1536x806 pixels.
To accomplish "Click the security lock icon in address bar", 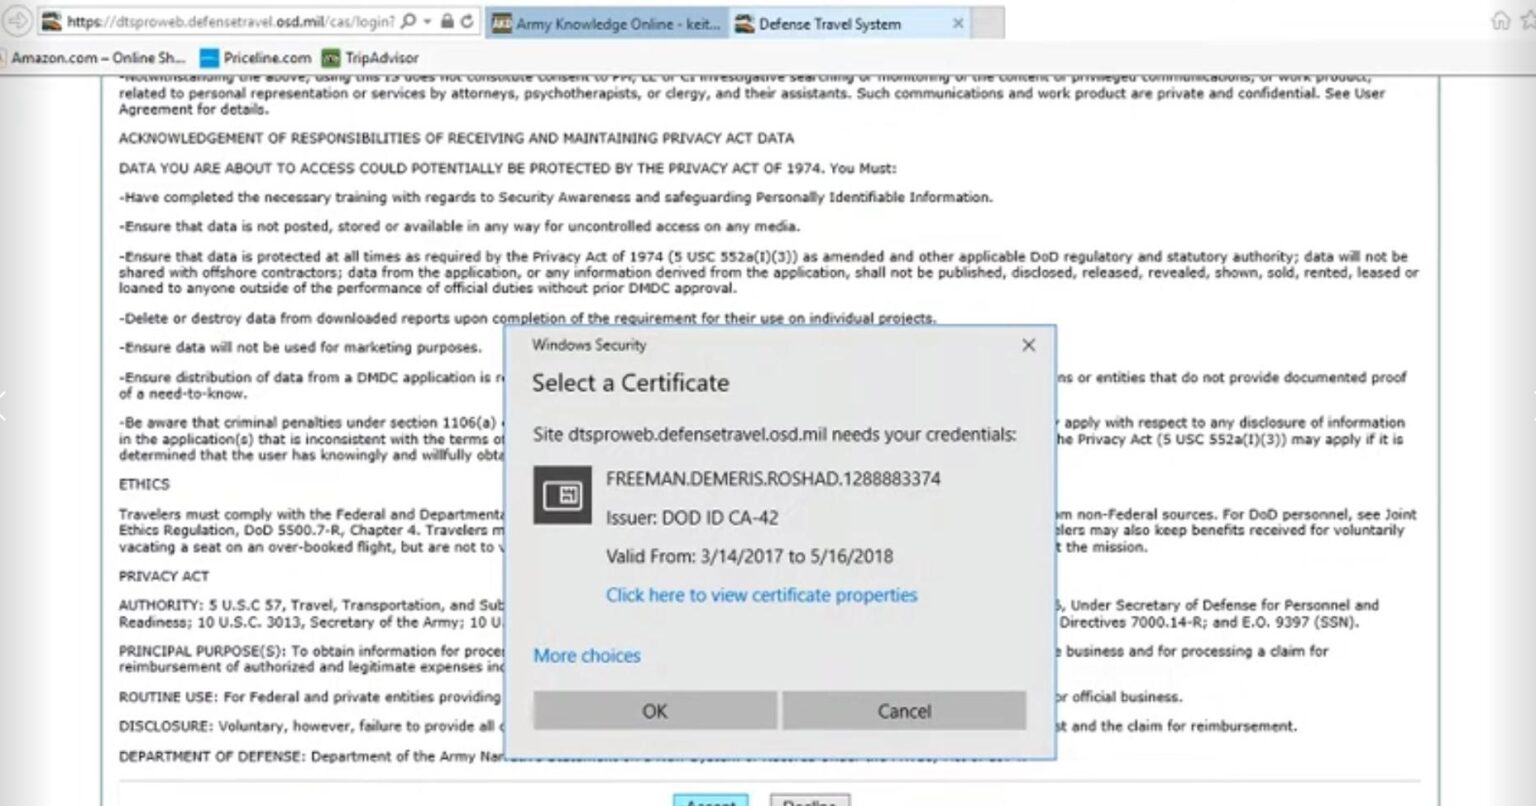I will click(447, 21).
